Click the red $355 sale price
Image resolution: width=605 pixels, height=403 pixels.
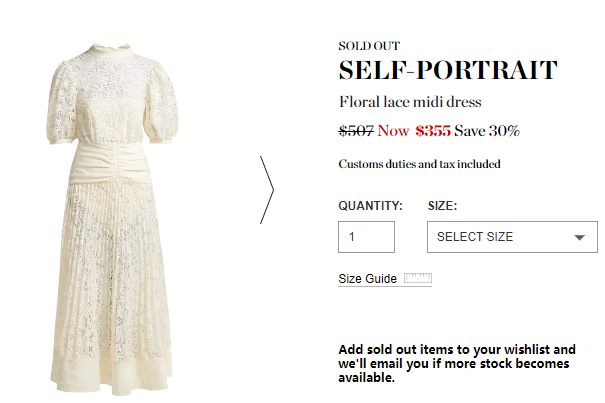pyautogui.click(x=433, y=130)
